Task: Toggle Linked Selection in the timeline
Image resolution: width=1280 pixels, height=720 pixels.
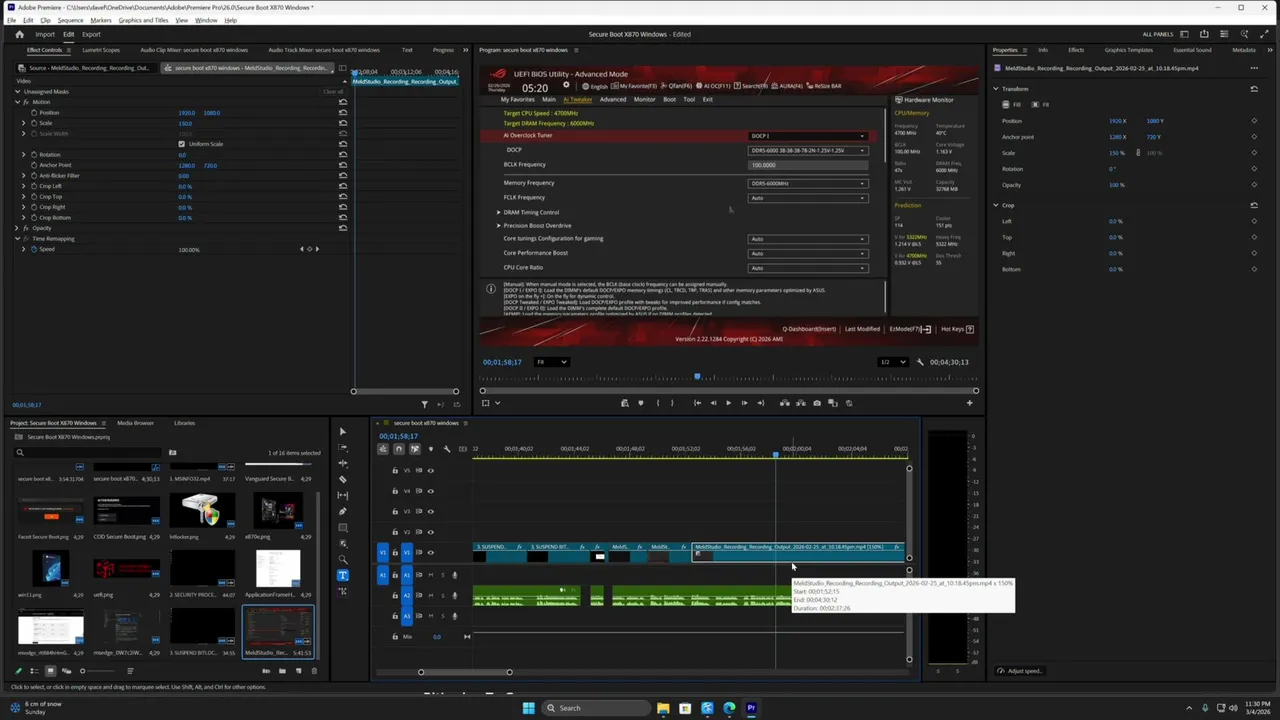Action: 414,449
